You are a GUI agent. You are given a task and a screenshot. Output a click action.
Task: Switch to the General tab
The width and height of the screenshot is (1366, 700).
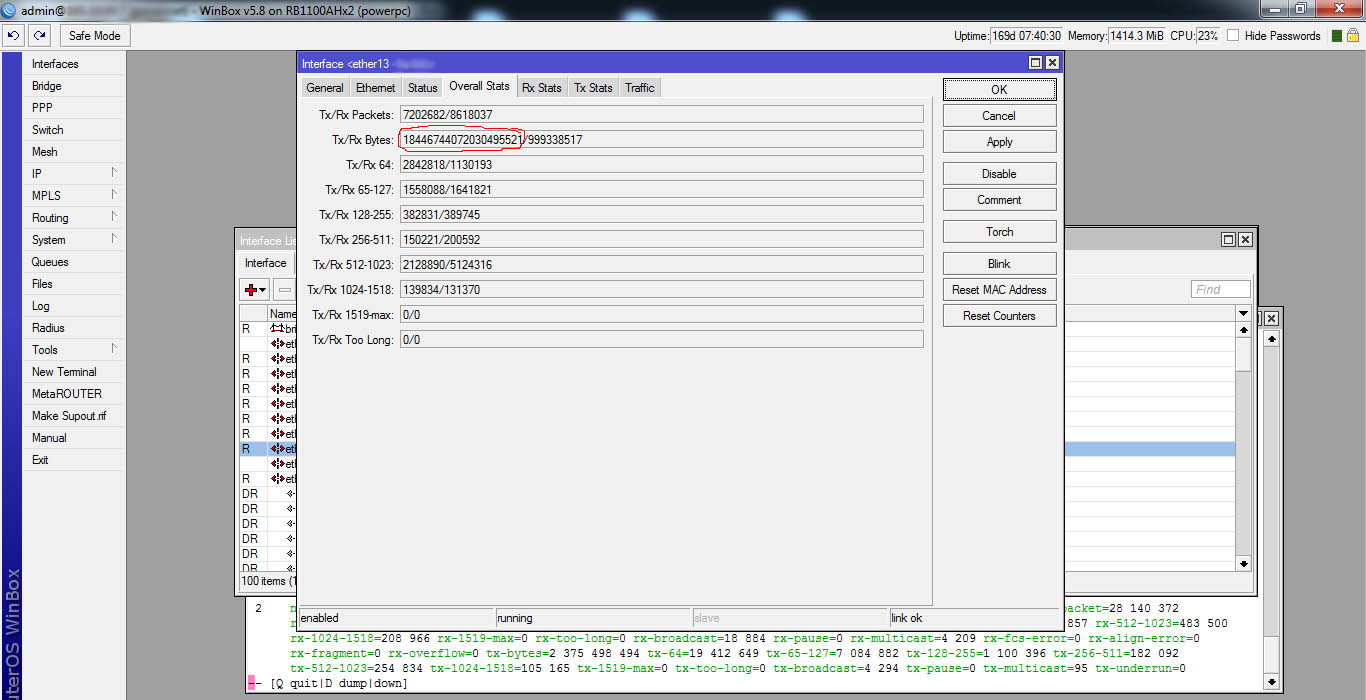click(325, 88)
